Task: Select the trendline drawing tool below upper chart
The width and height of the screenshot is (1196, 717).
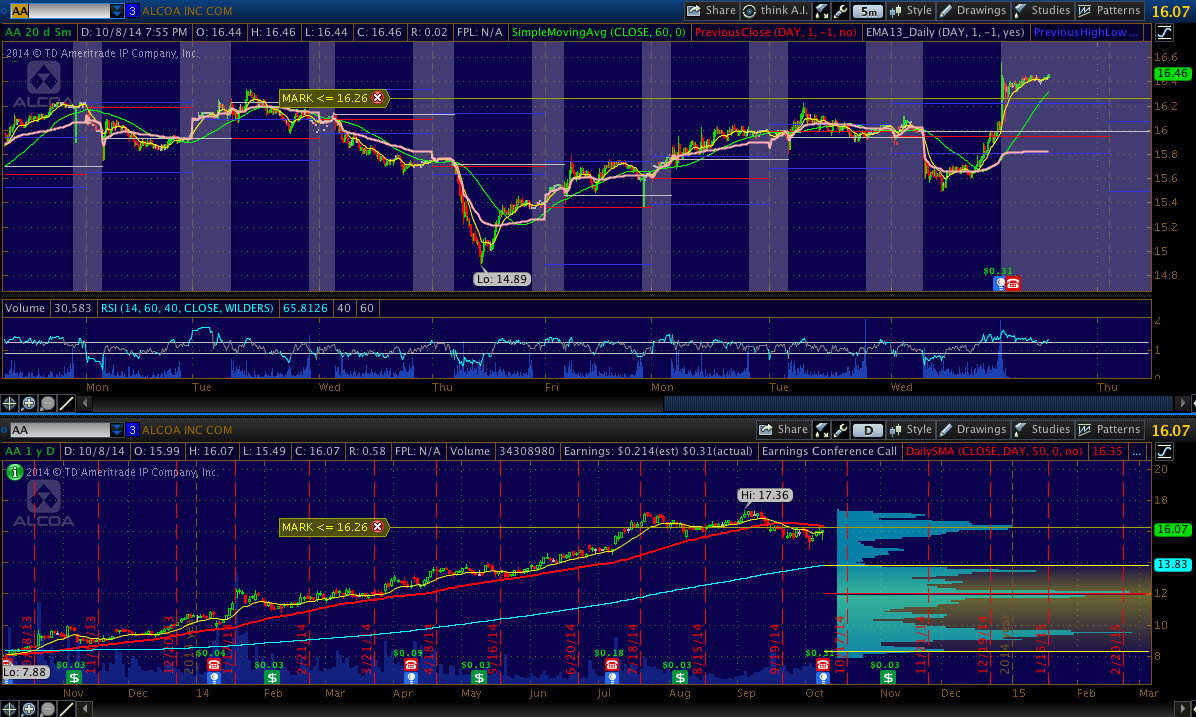Action: point(67,404)
